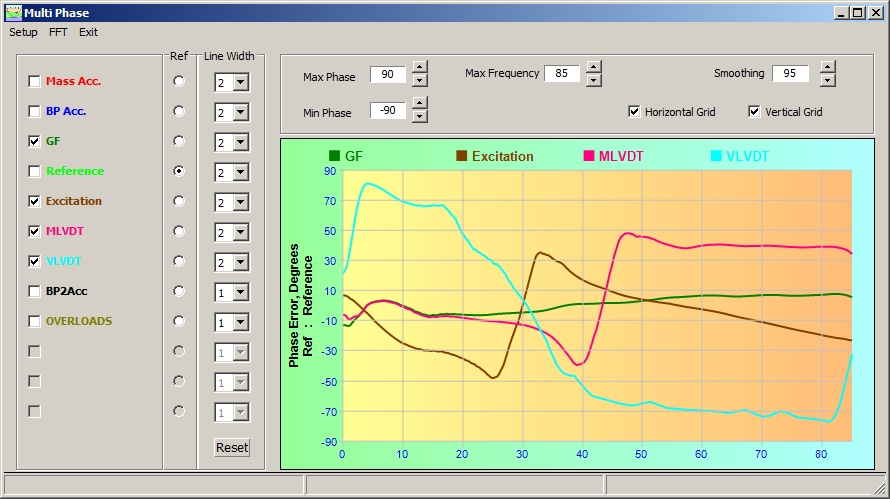Open the FFT menu

[x=58, y=32]
